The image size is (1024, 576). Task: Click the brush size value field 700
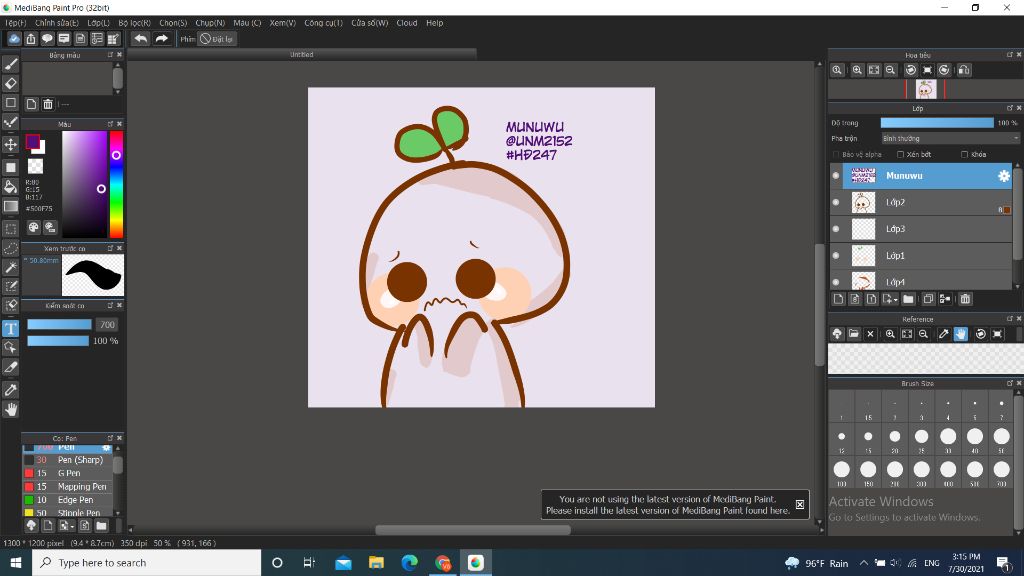tap(107, 325)
